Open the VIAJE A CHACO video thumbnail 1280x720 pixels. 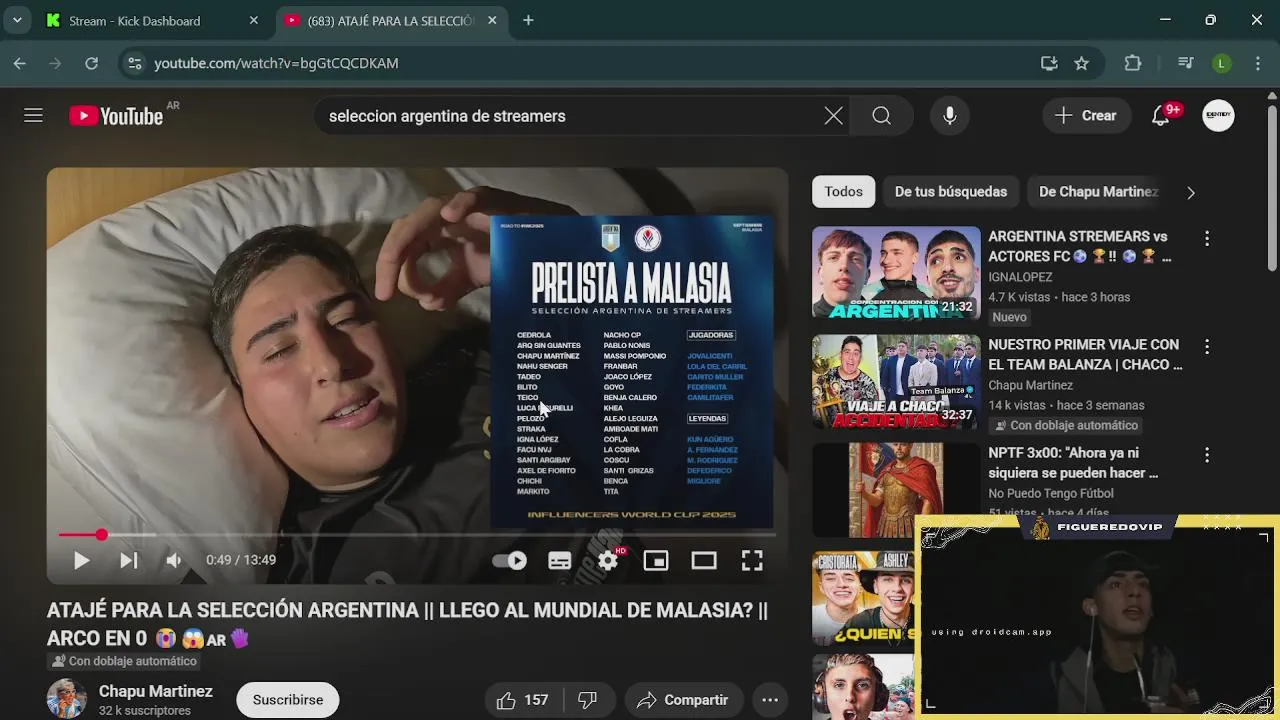[896, 381]
